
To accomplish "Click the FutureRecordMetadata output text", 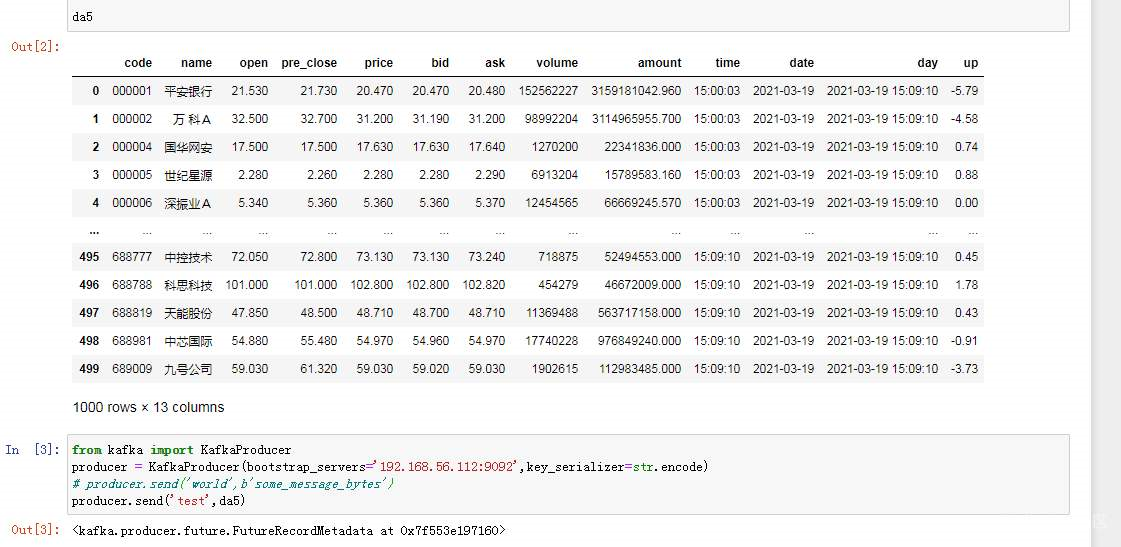I will tap(289, 530).
